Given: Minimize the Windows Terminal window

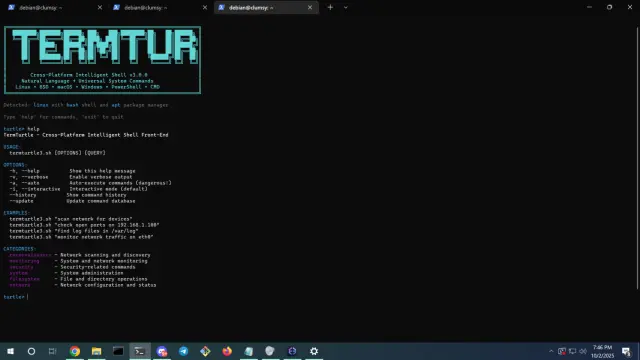Looking at the screenshot, I should pos(589,7).
